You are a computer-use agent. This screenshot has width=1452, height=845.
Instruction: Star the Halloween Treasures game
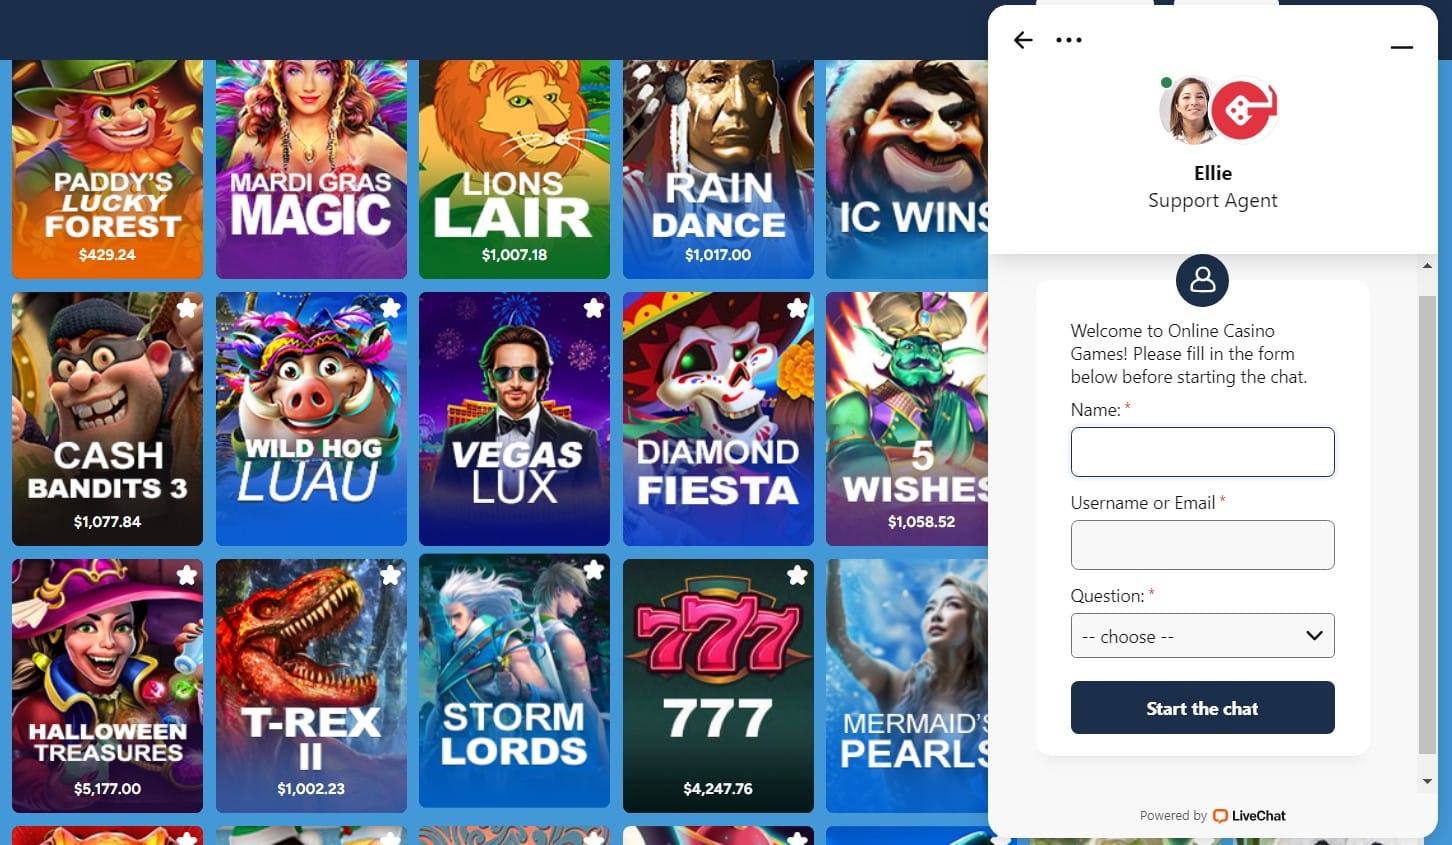click(187, 575)
